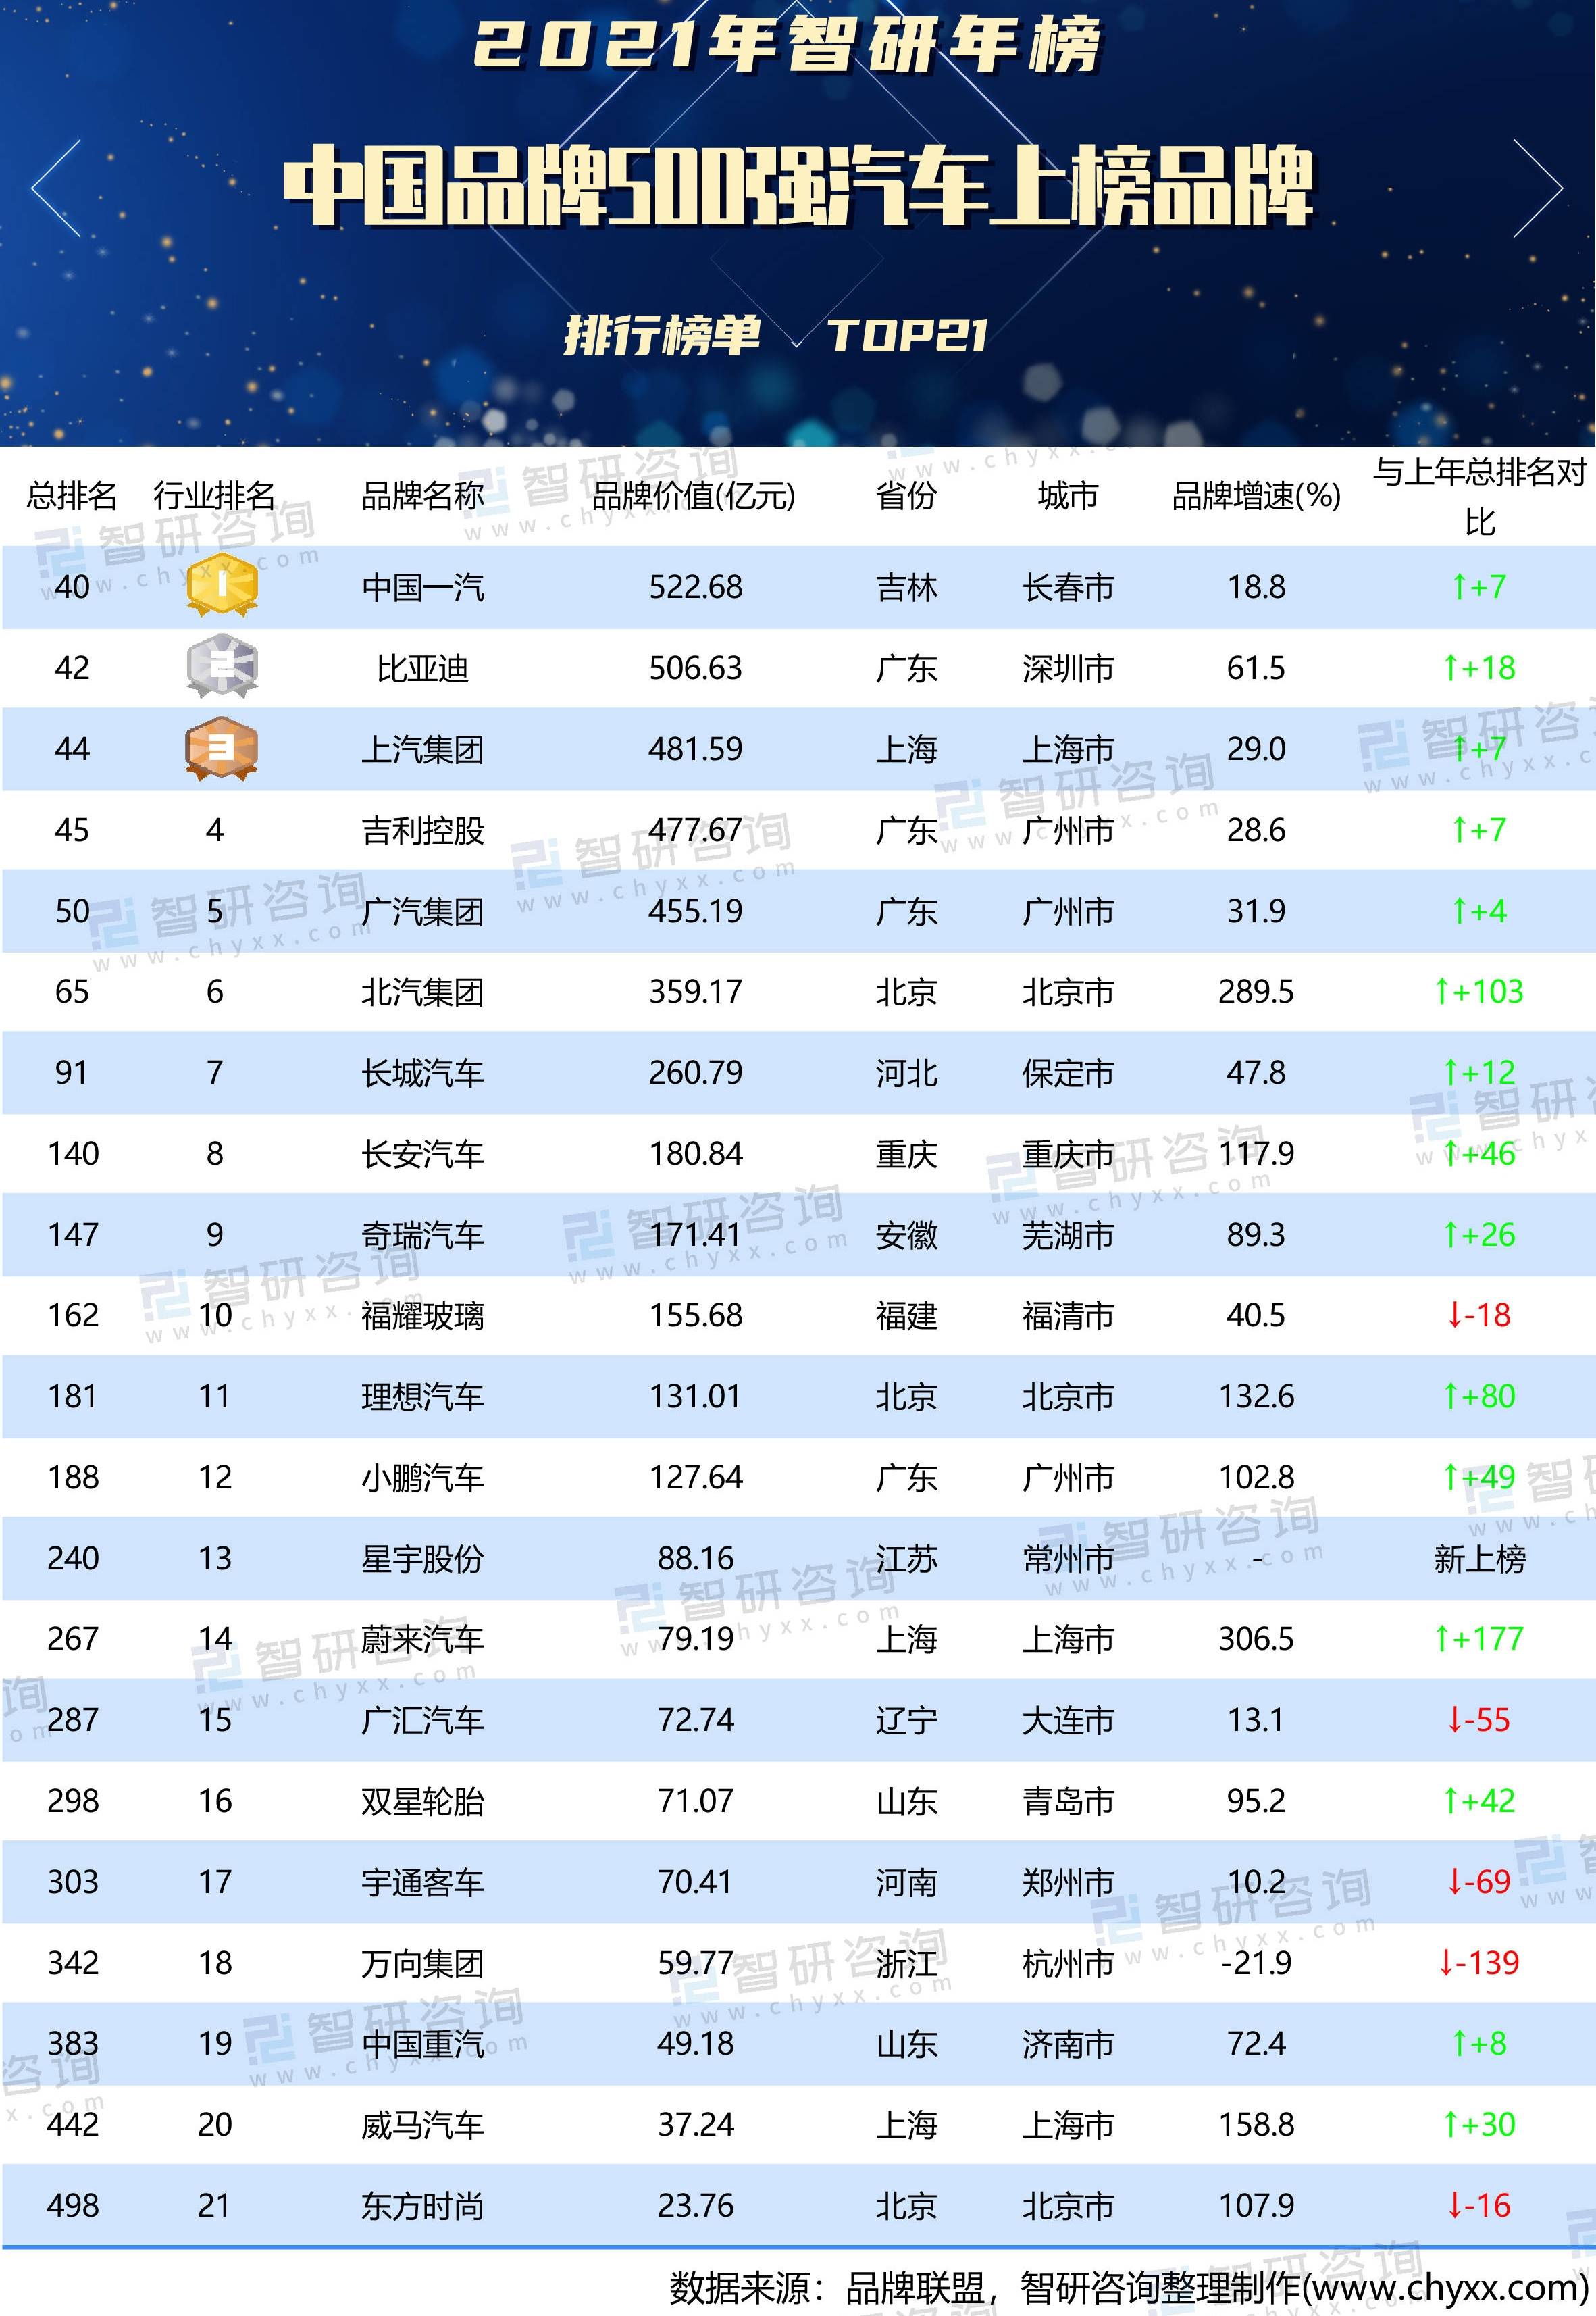The width and height of the screenshot is (1596, 2316).
Task: Click the brand value 359.17
Action: (695, 991)
